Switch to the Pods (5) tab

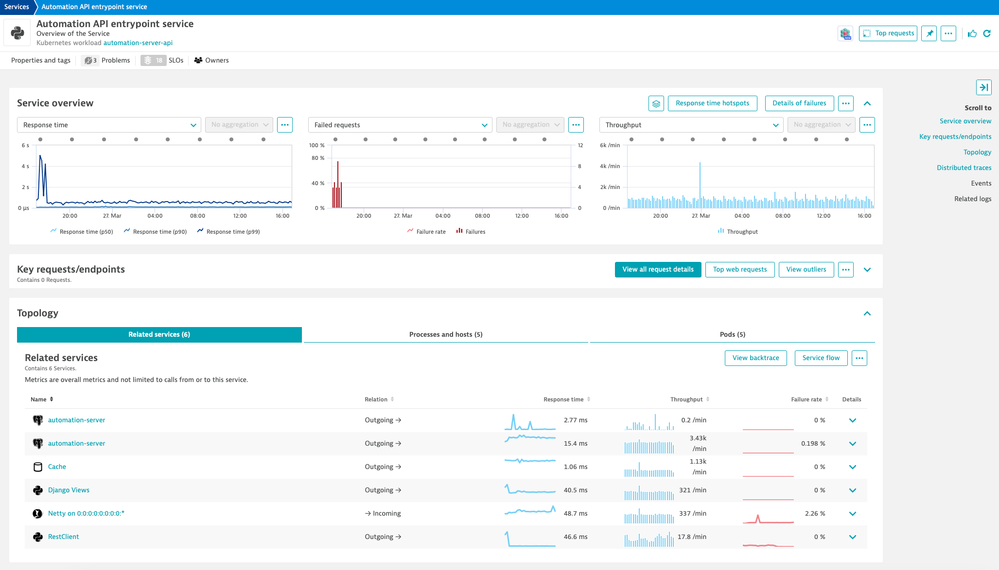coord(732,334)
